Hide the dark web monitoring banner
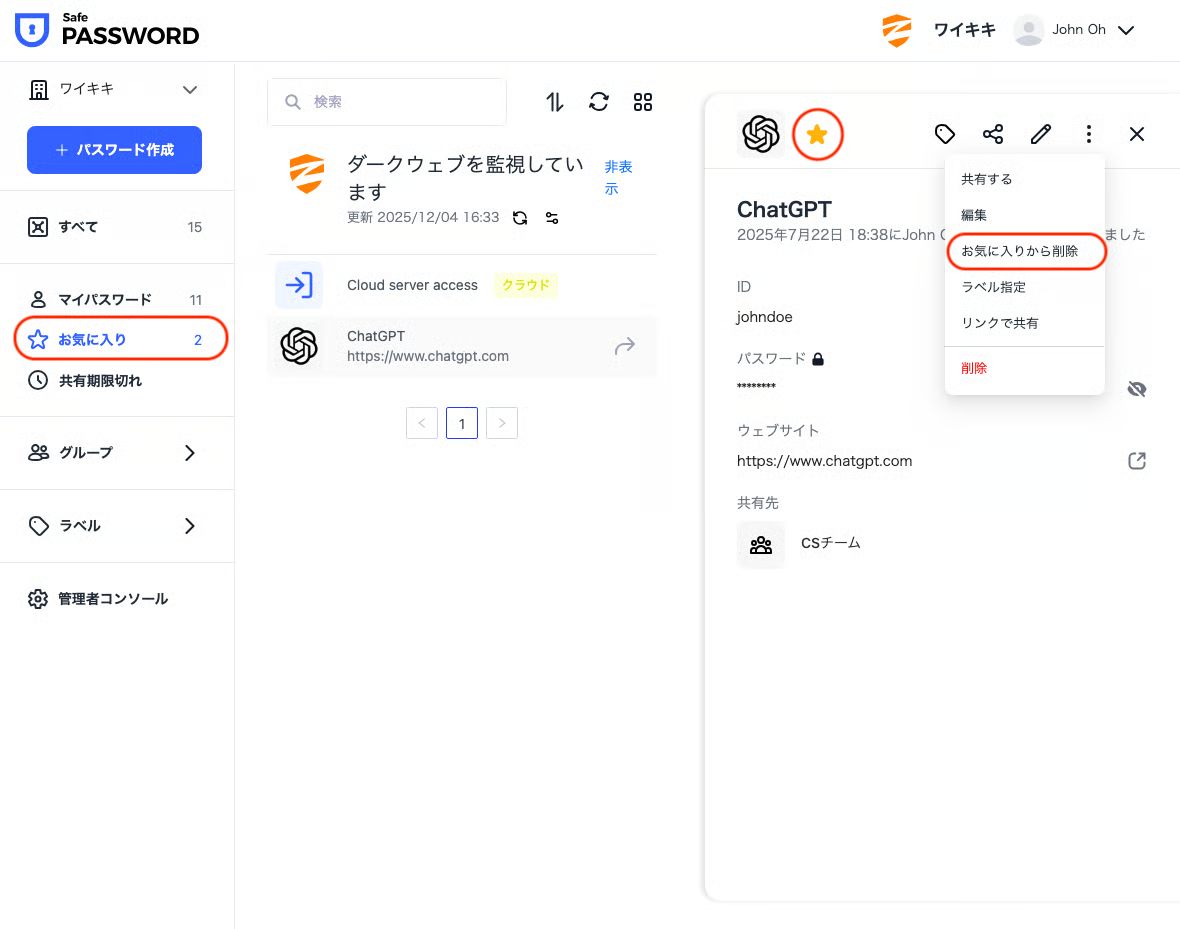Viewport: 1180px width, 929px height. [x=617, y=177]
